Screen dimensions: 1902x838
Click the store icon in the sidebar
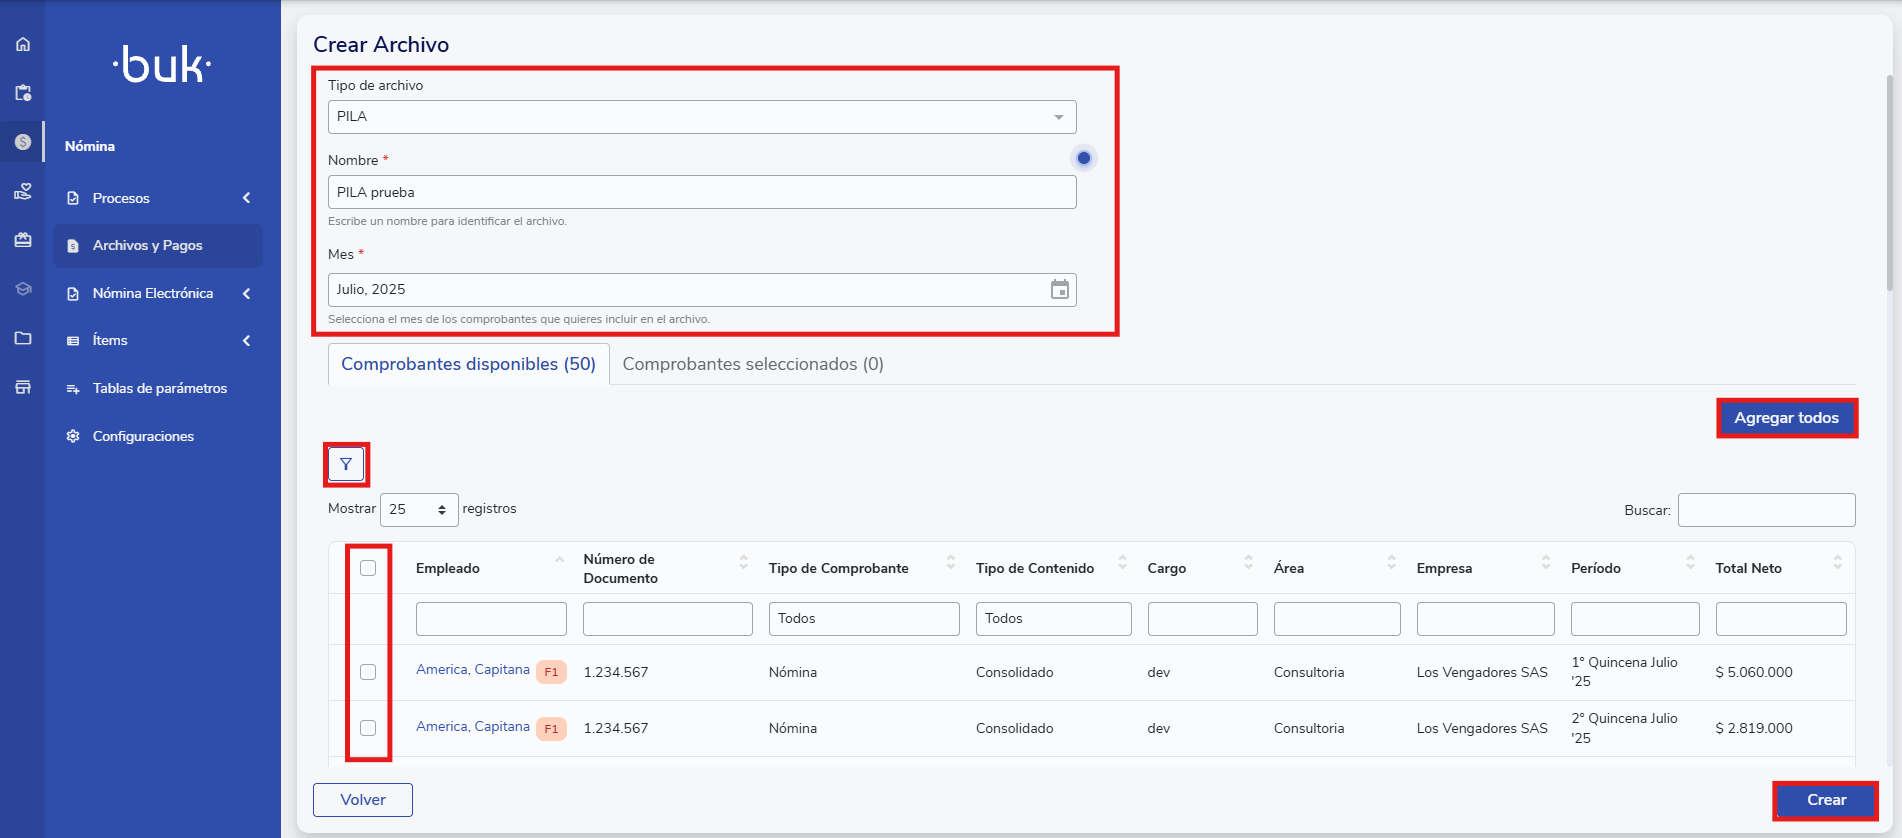pyautogui.click(x=23, y=387)
